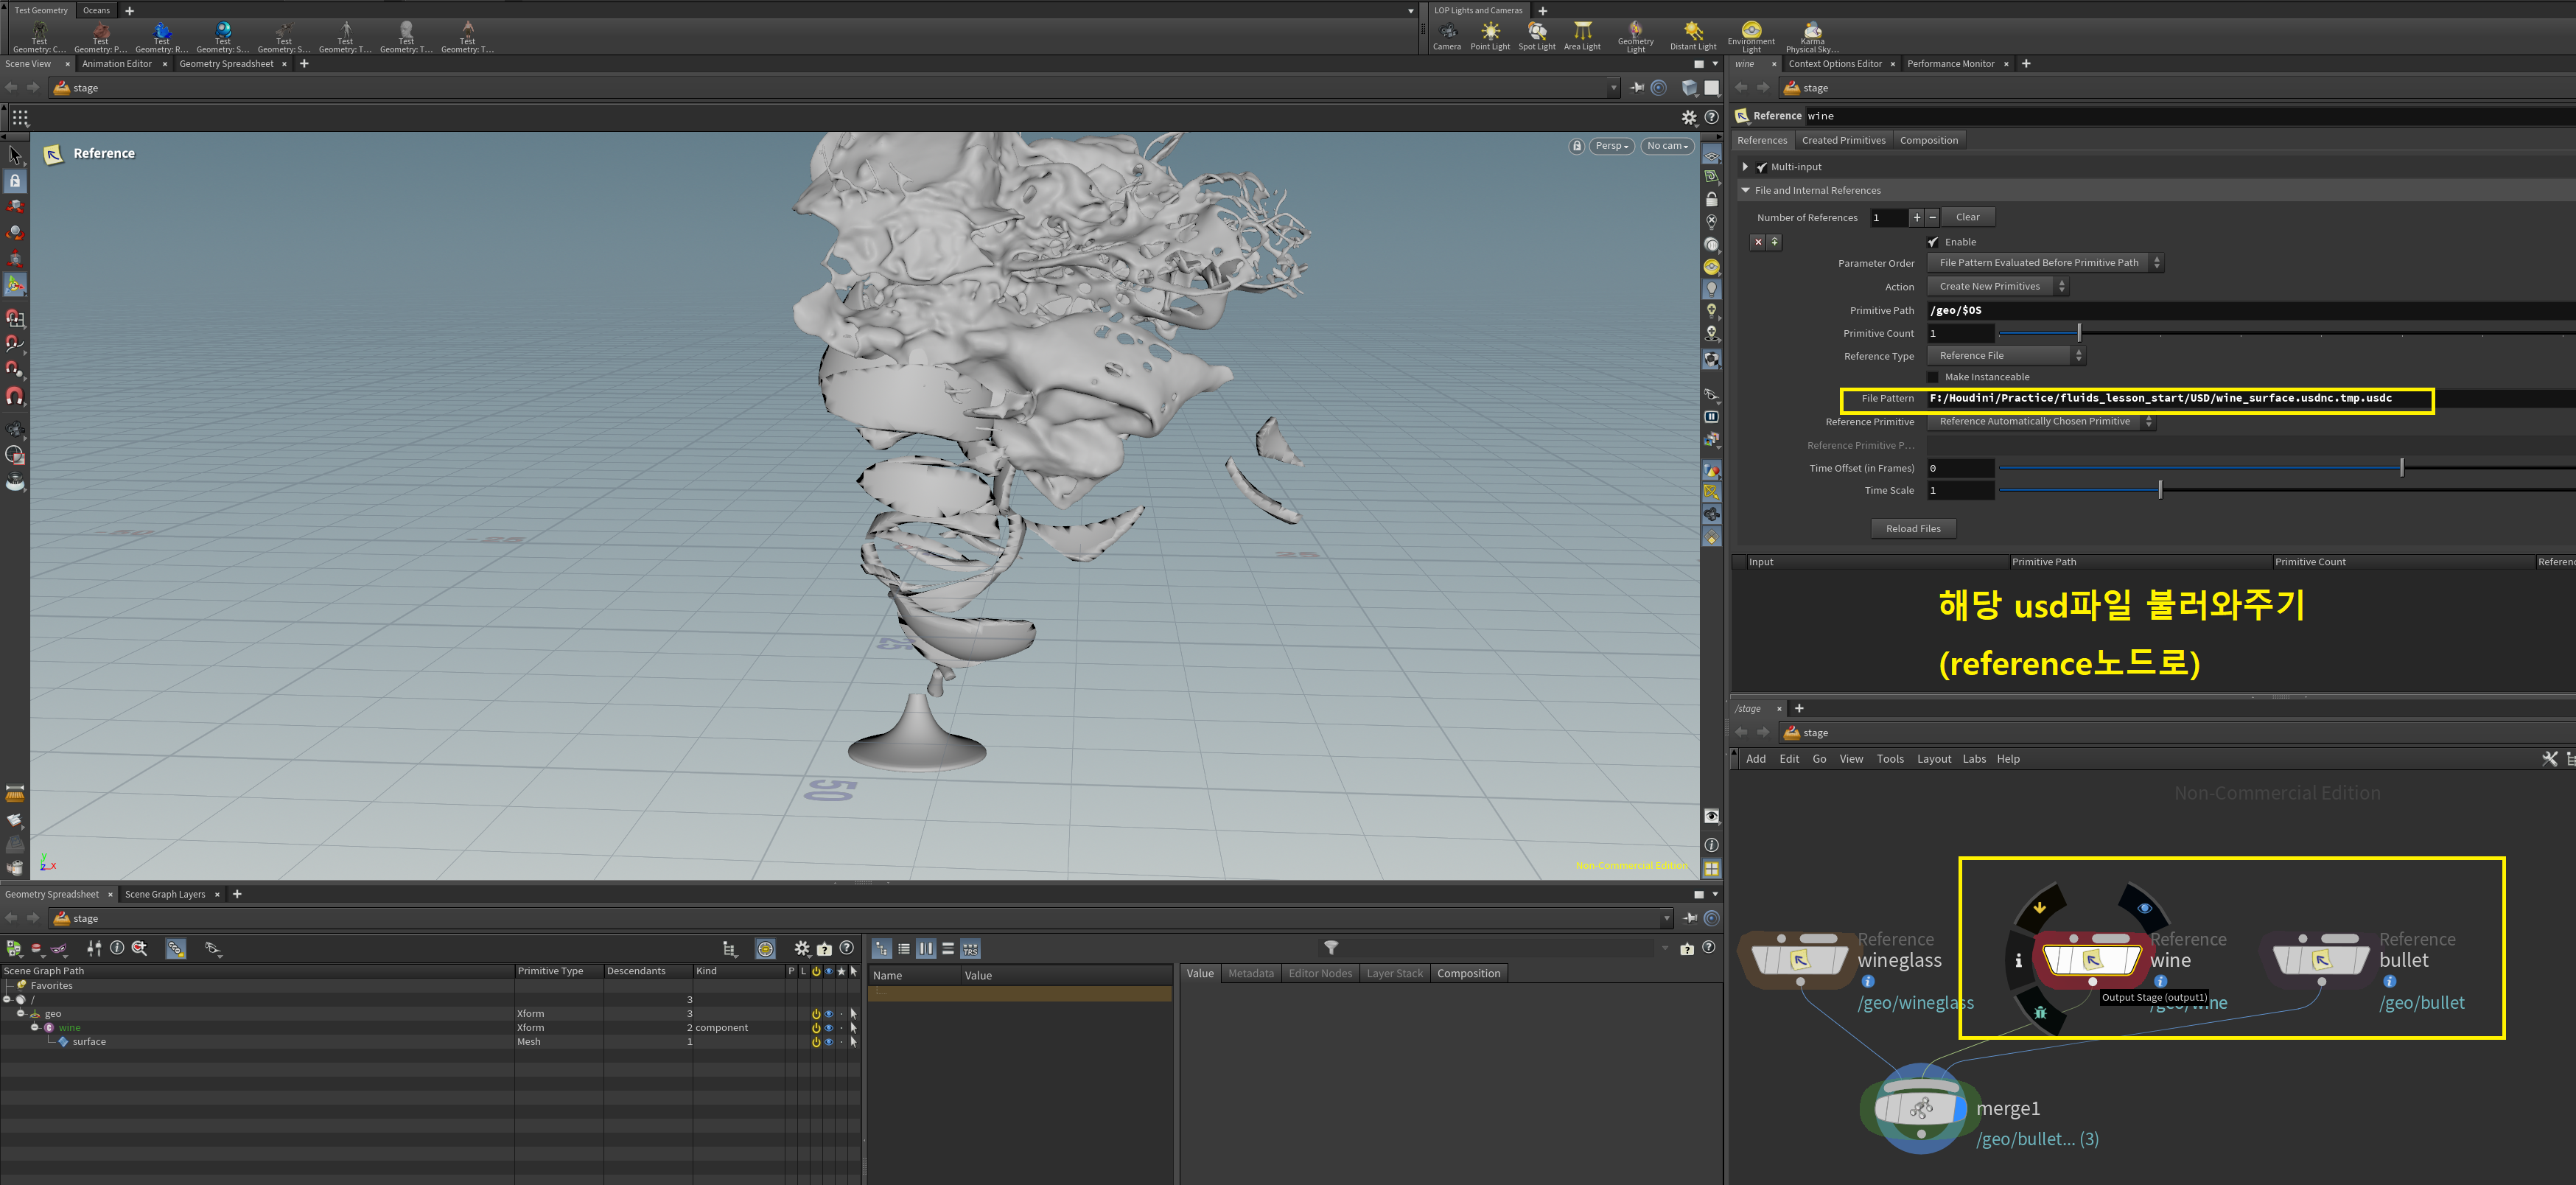Viewport: 2576px width, 1185px height.
Task: Toggle the Multi-input checkbox
Action: click(x=1762, y=167)
